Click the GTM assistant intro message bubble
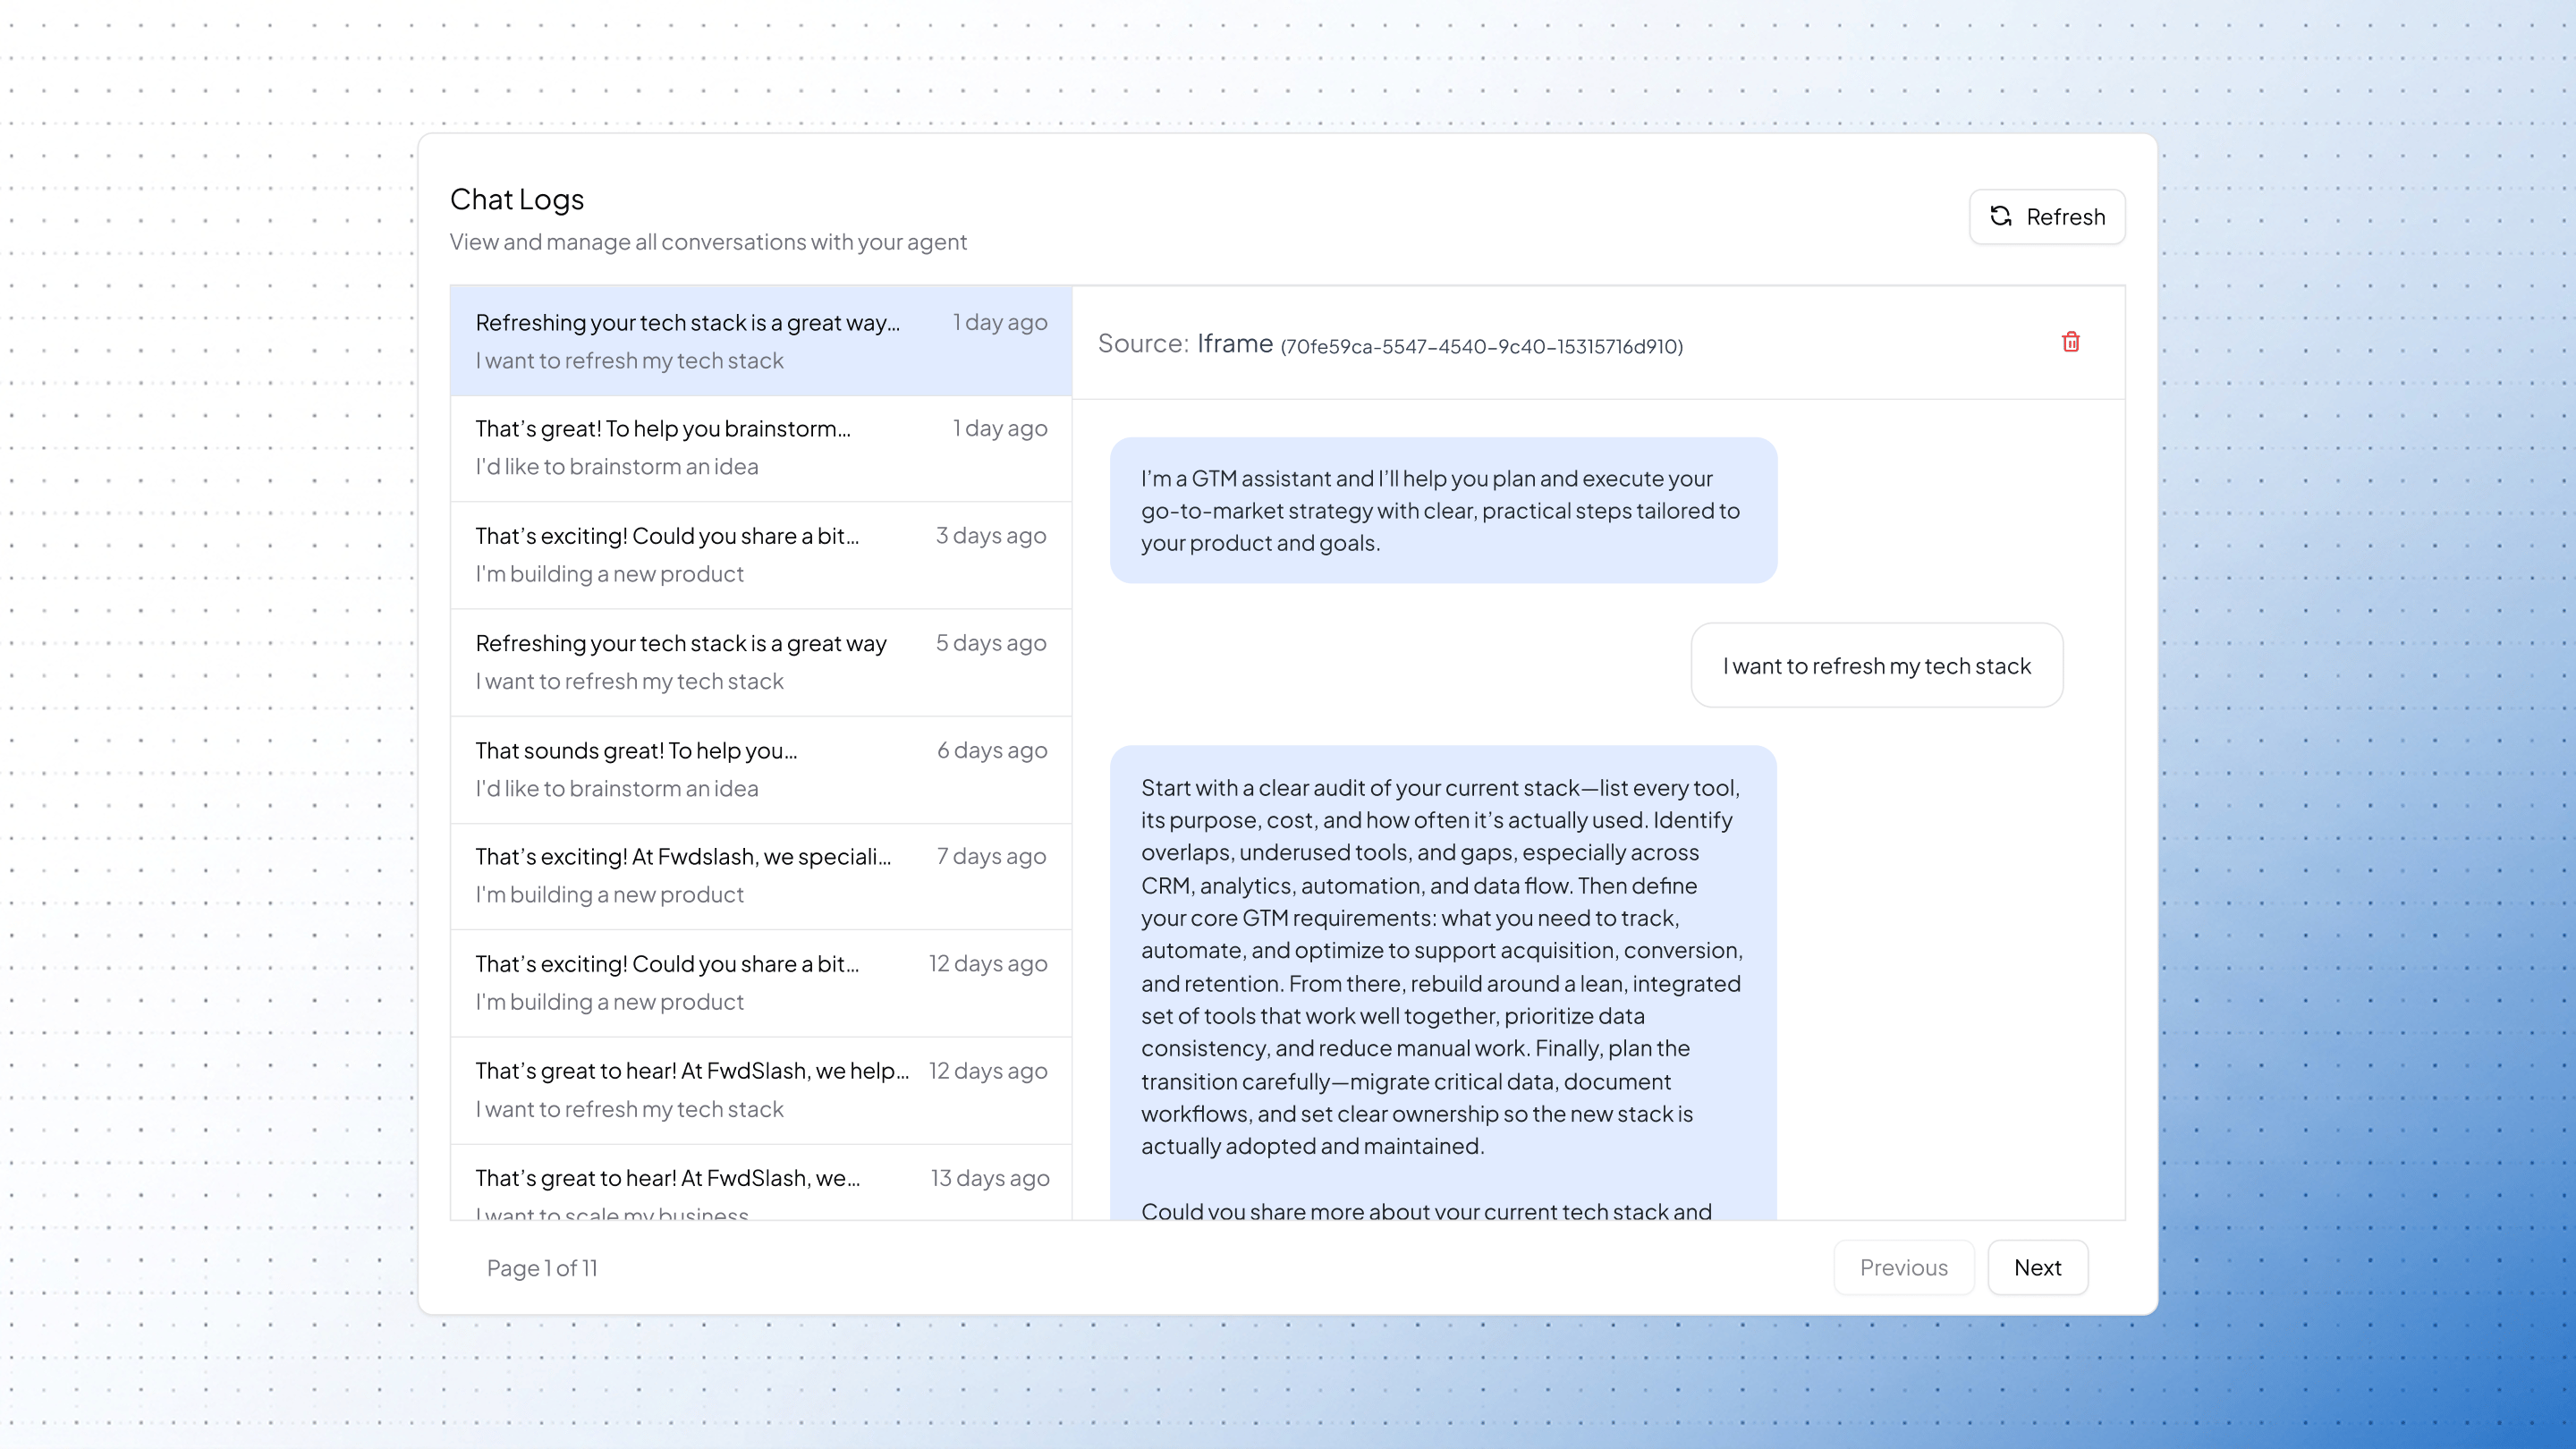 (1443, 510)
